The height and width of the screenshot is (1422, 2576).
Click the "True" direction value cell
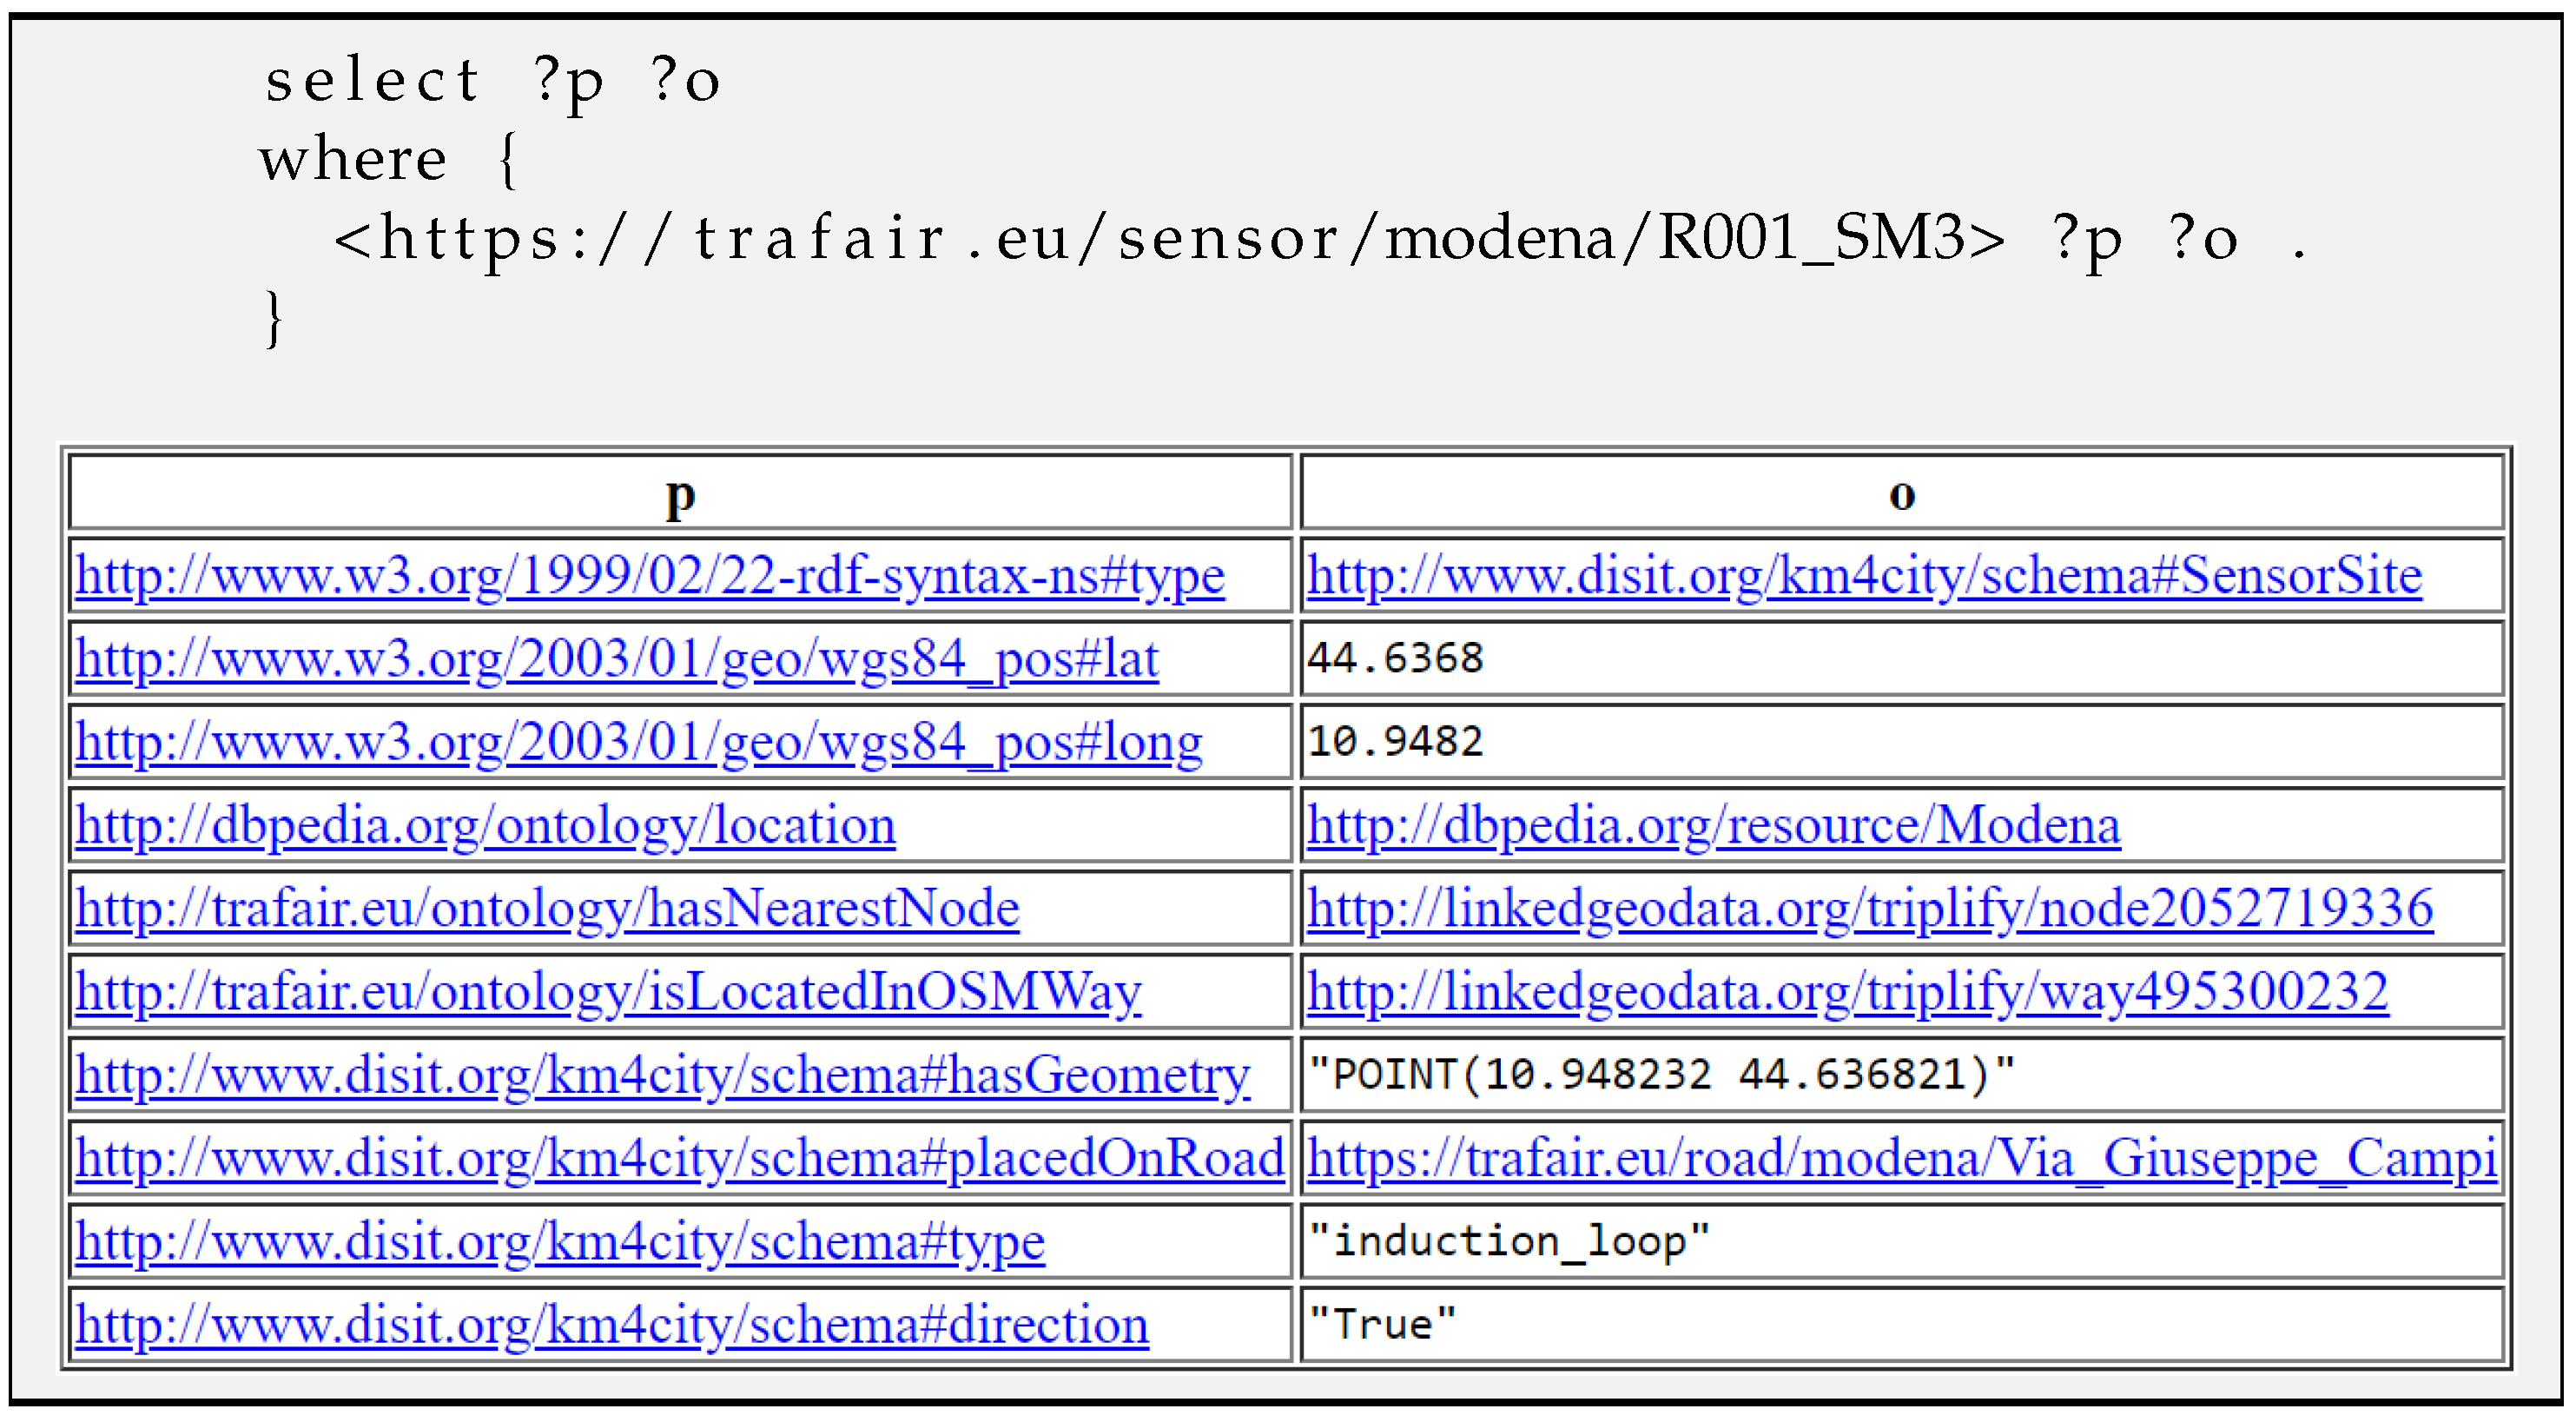1382,1326
